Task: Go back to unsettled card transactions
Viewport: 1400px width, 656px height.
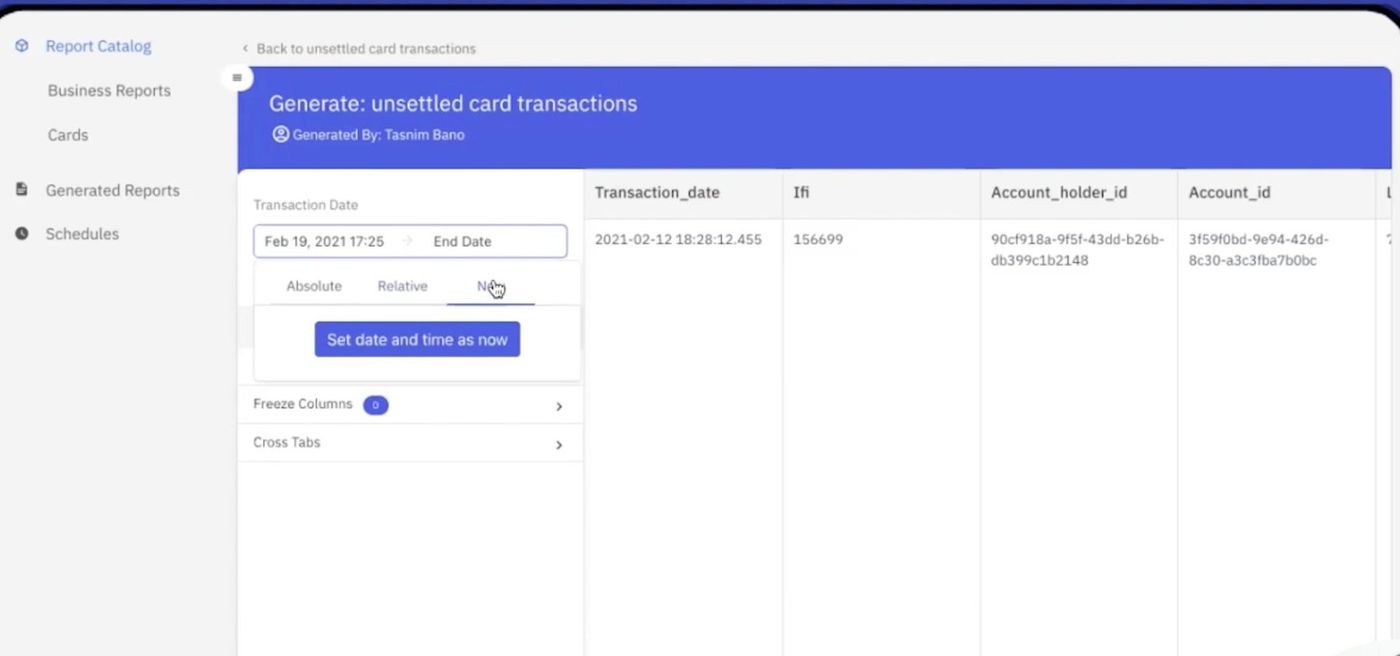Action: pos(366,49)
